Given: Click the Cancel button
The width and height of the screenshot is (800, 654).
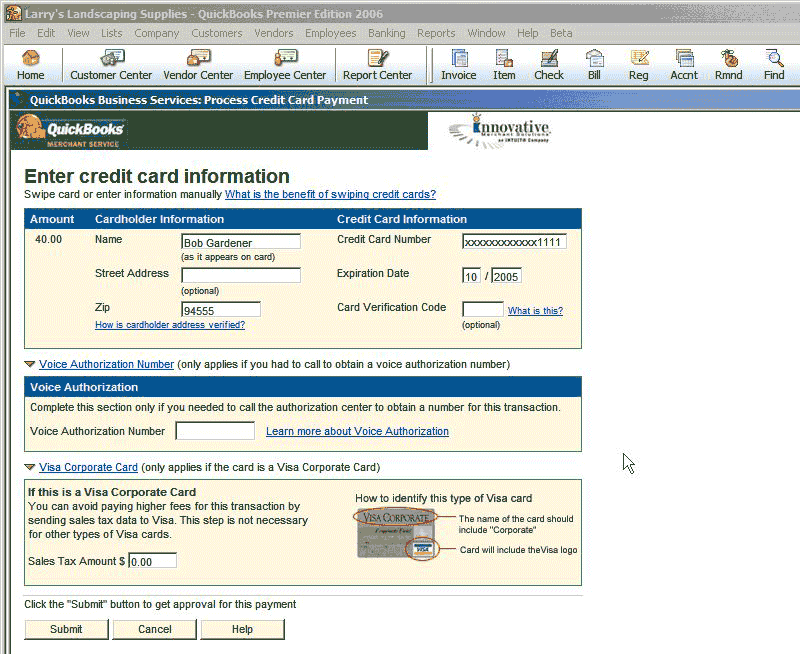Looking at the screenshot, I should click(x=155, y=629).
